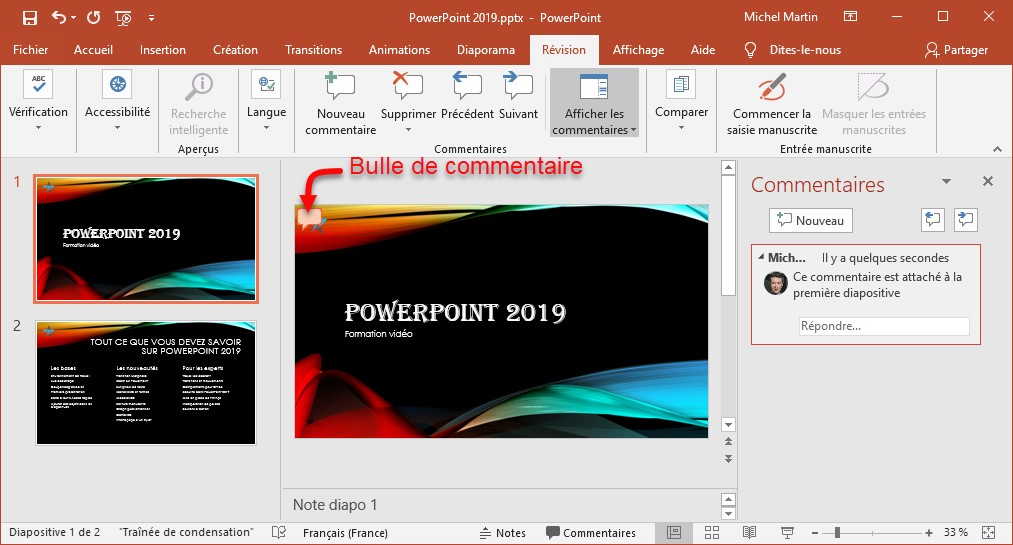Start ink with Commencer la saisie manuscrite
The image size is (1013, 545).
tap(771, 90)
